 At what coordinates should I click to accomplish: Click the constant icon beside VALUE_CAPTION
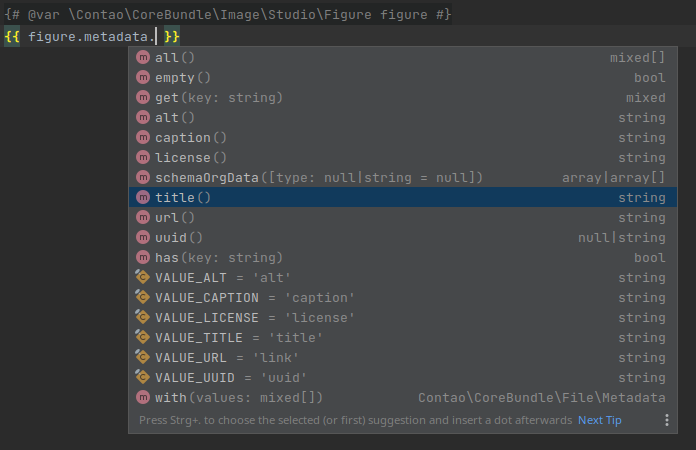142,297
